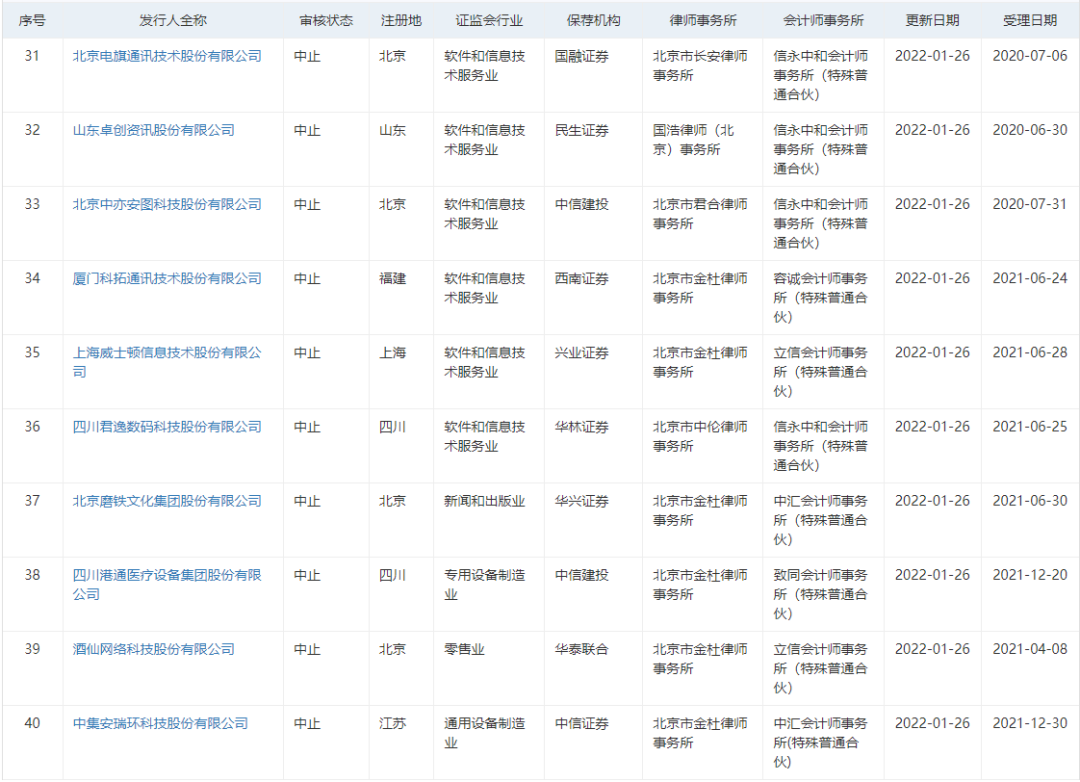This screenshot has height=782, width=1080.
Task: Open 山东卓创资讯股份有限公司 link
Action: click(x=154, y=130)
